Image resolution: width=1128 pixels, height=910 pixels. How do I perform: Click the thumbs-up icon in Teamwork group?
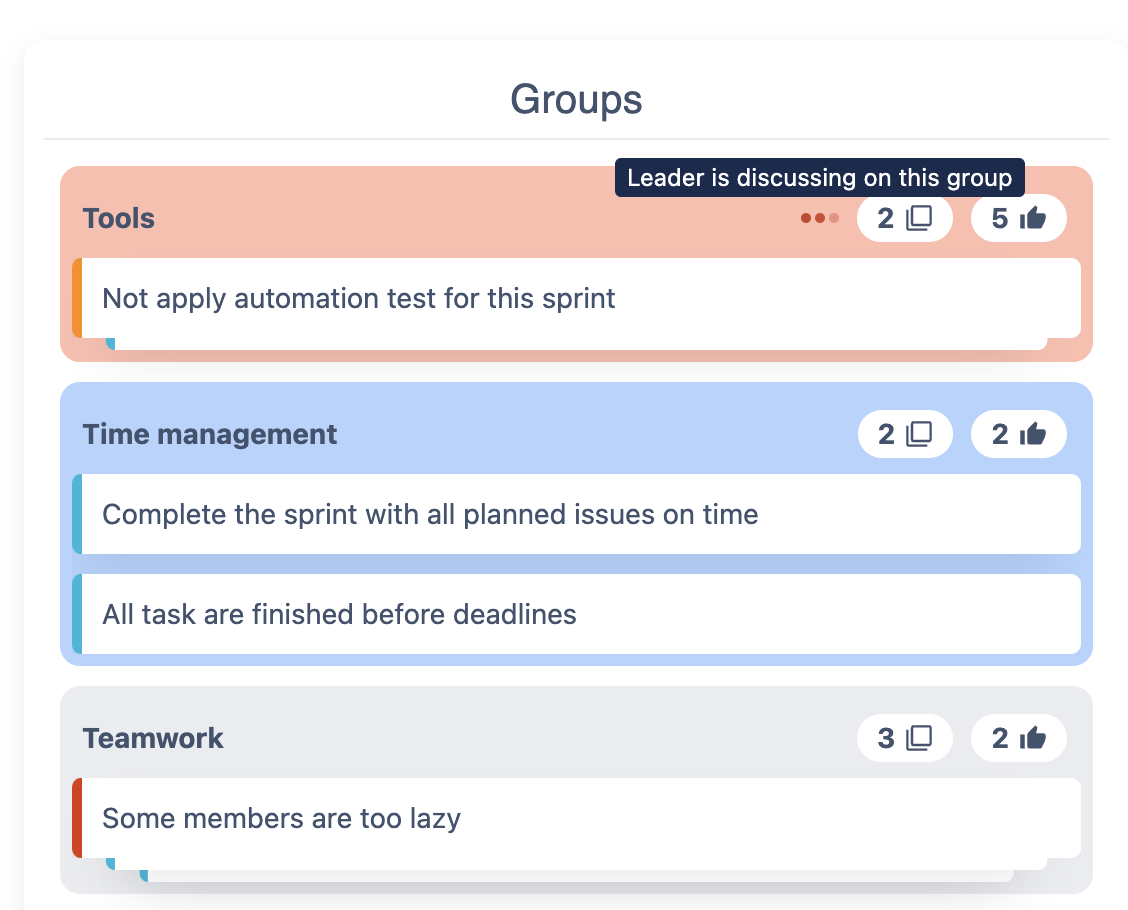coord(1033,738)
